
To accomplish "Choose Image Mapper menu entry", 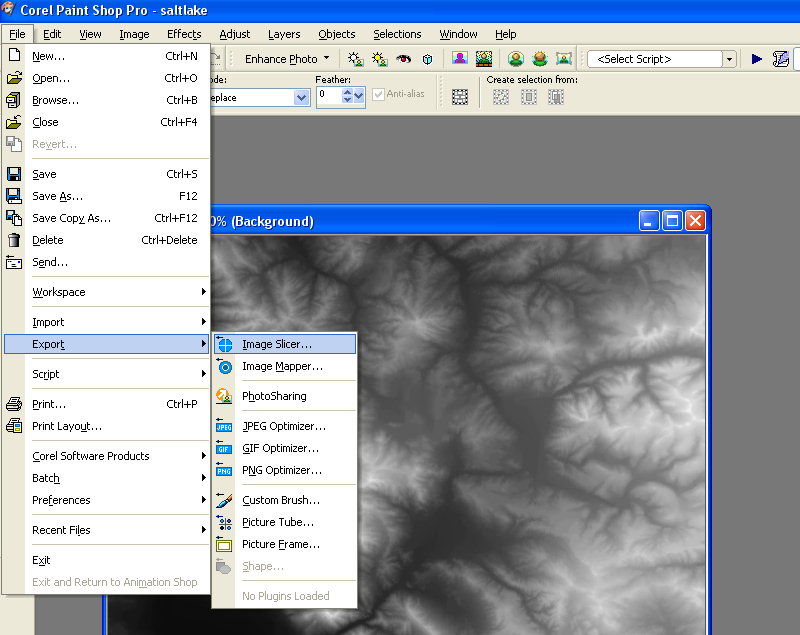I will tap(284, 366).
